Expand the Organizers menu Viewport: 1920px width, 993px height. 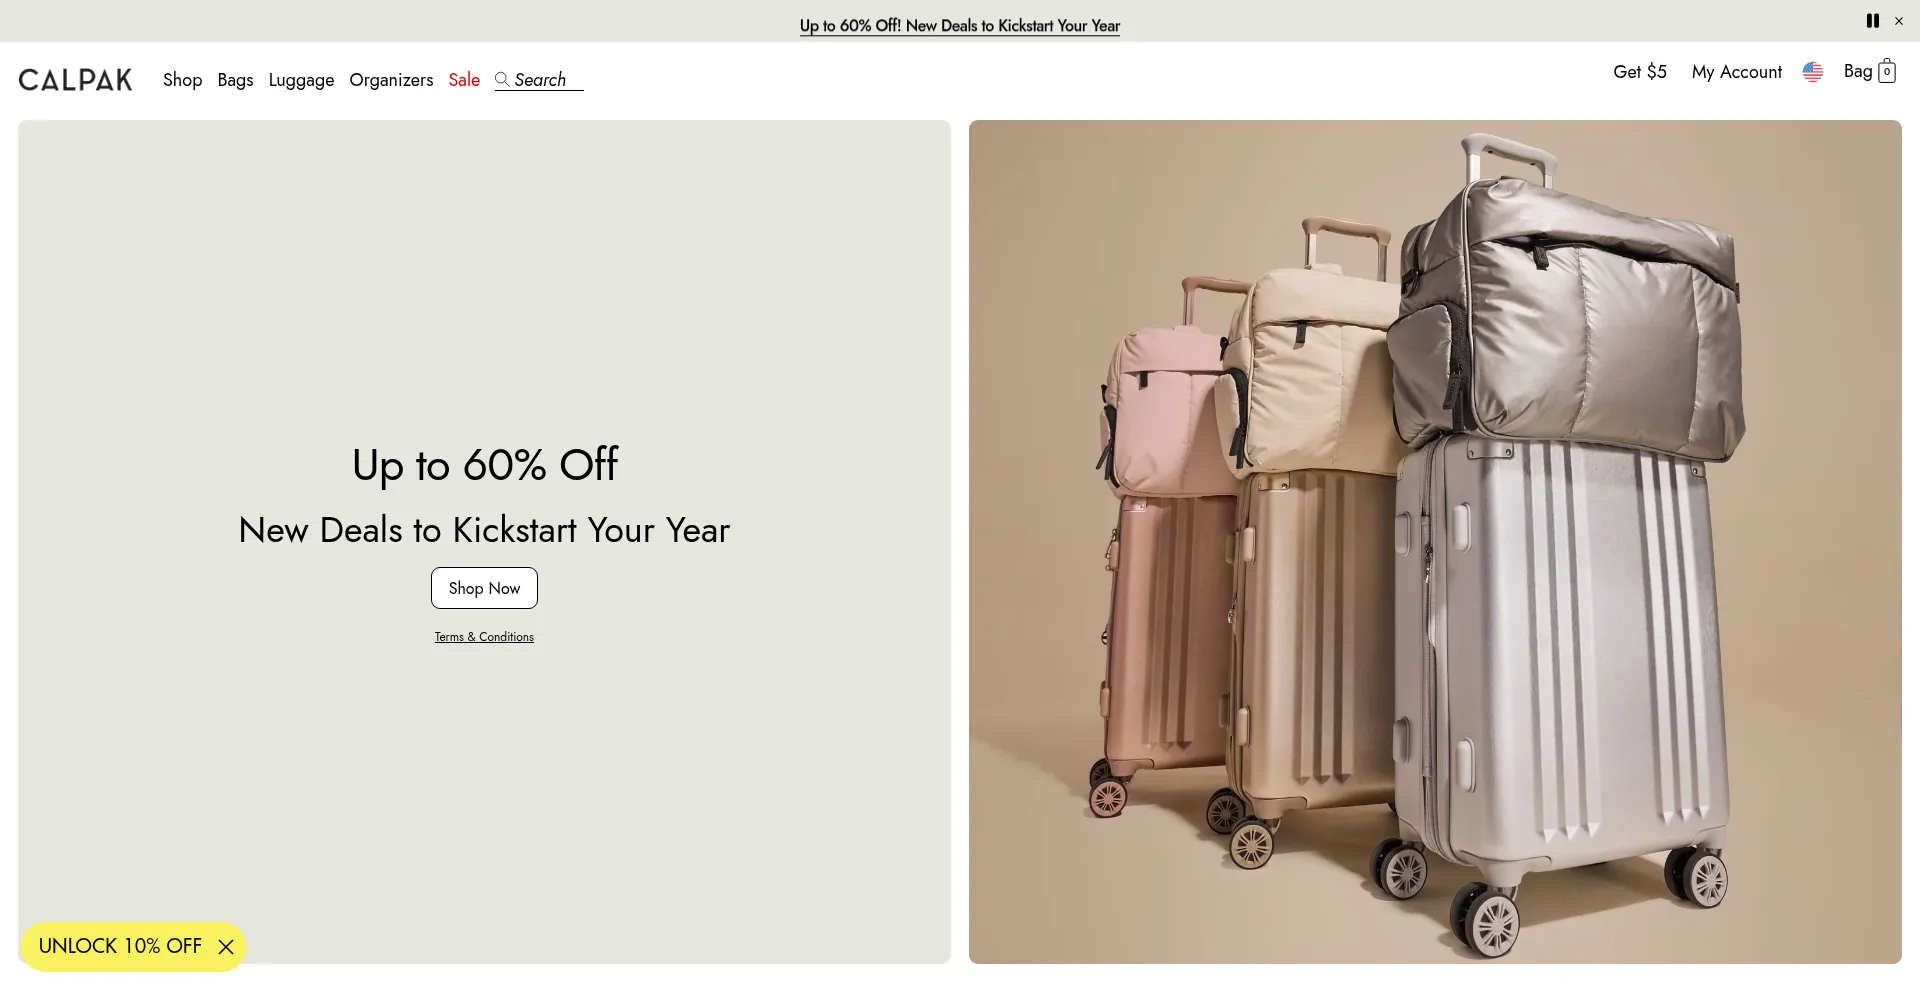point(391,80)
